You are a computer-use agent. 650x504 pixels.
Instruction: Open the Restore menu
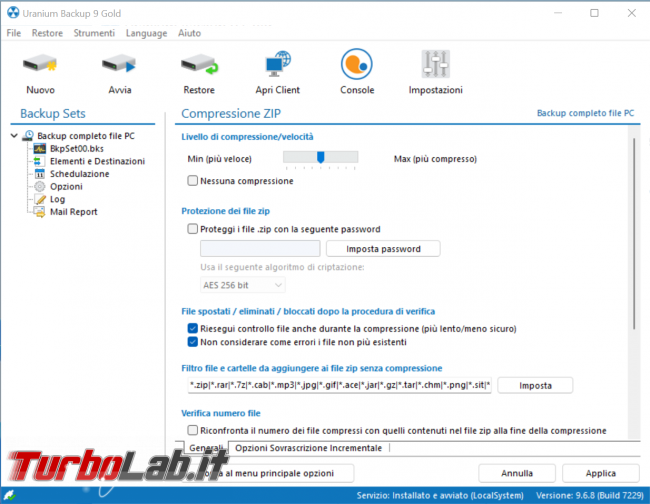pyautogui.click(x=47, y=33)
